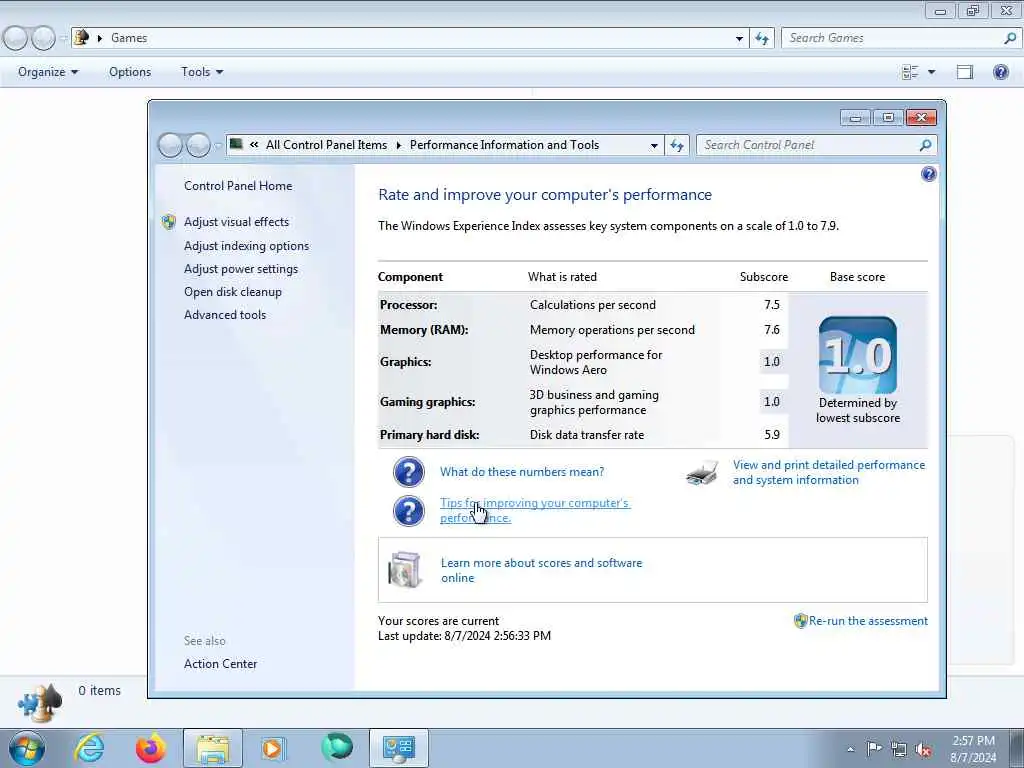The width and height of the screenshot is (1024, 768).
Task: Click the software box icon beside Learn more
Action: pyautogui.click(x=404, y=569)
